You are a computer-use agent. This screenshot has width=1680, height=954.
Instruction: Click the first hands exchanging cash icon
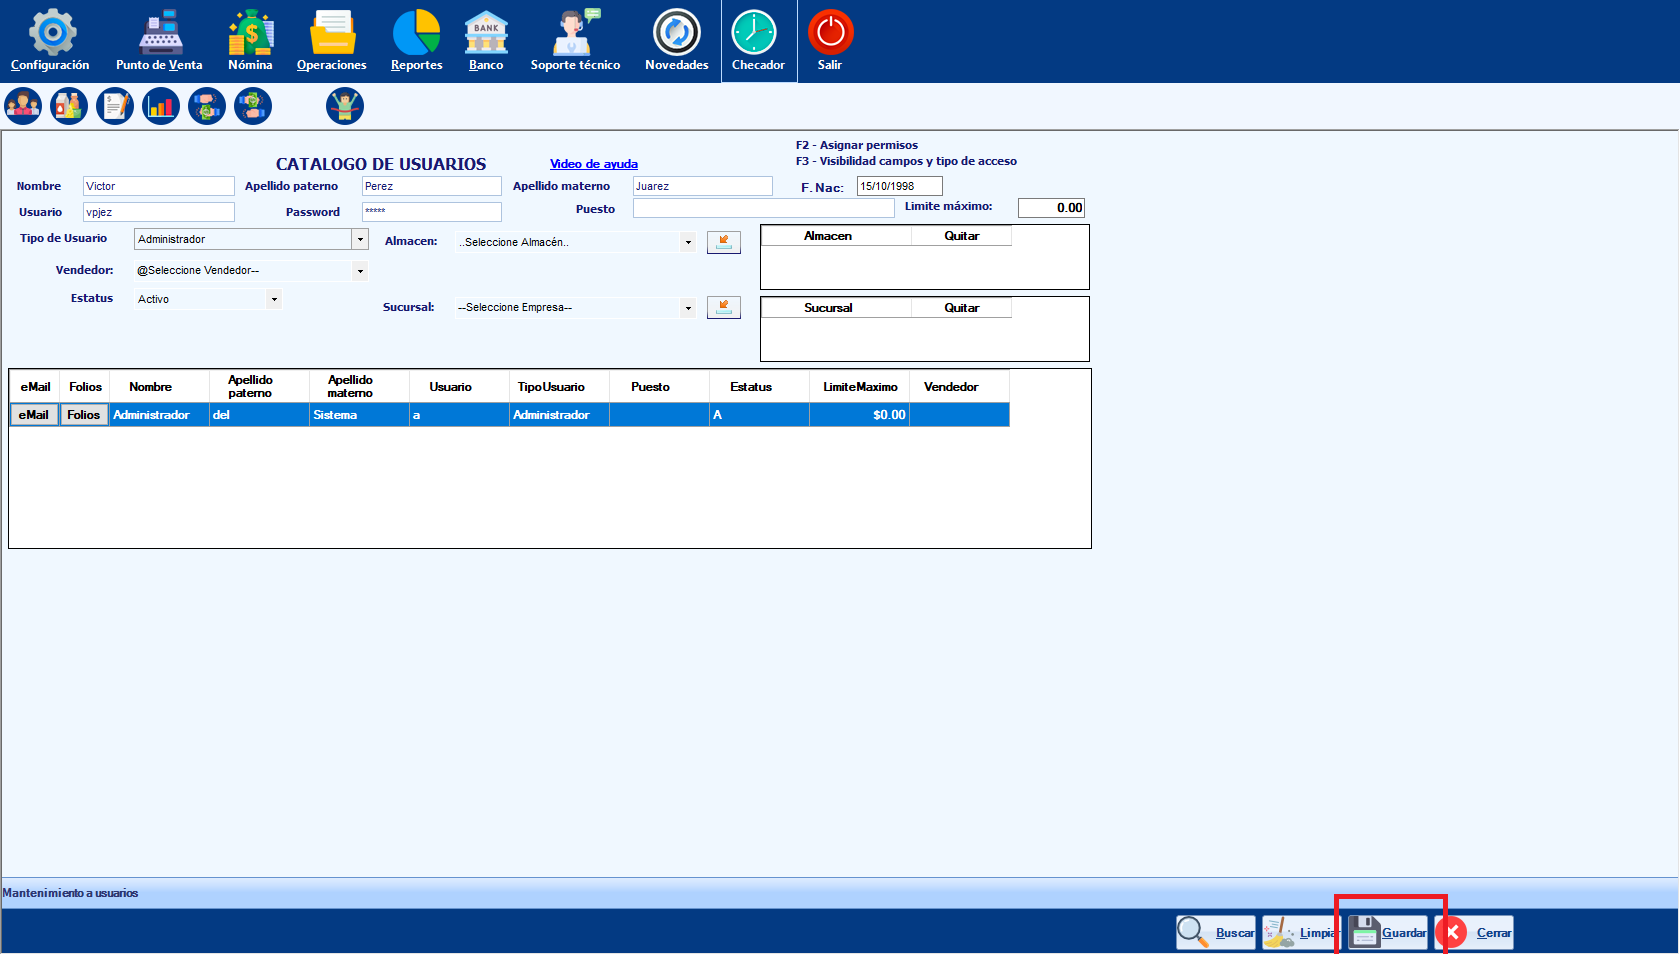click(x=207, y=106)
